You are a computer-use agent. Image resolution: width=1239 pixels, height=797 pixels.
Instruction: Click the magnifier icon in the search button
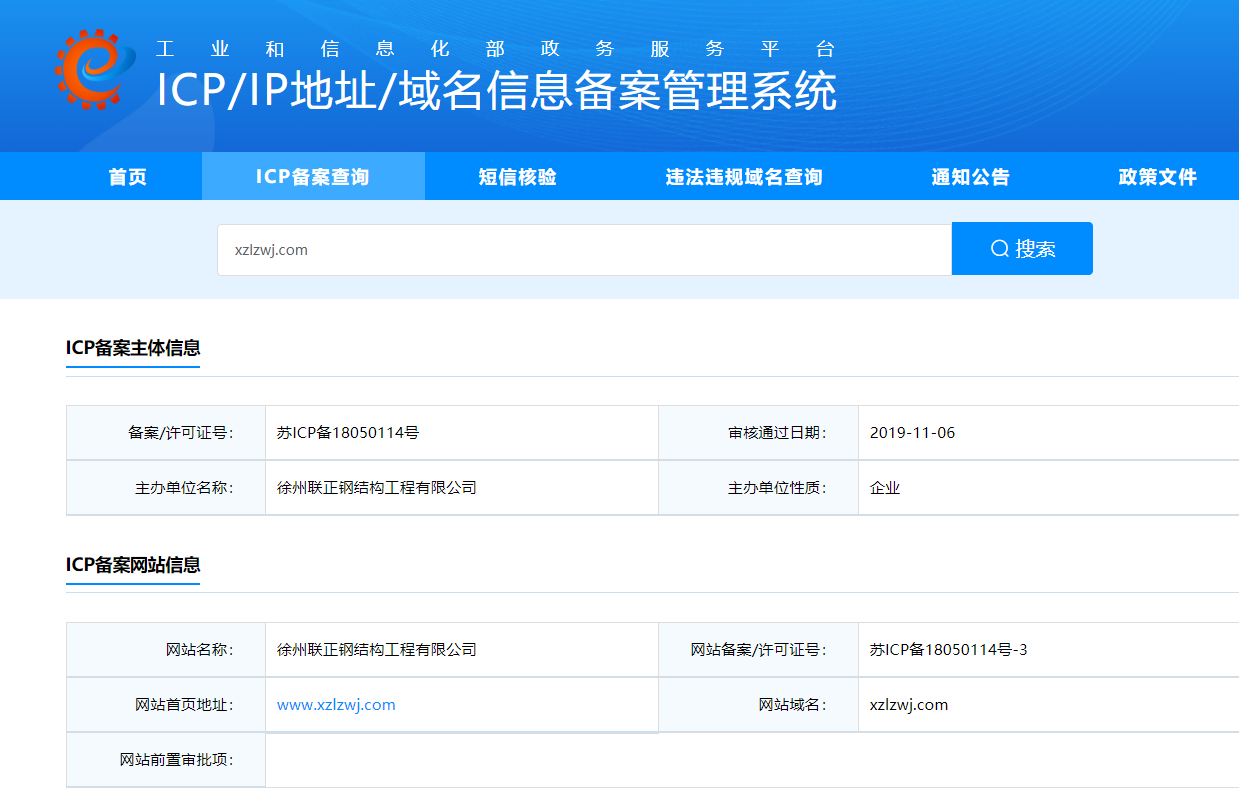[x=996, y=248]
